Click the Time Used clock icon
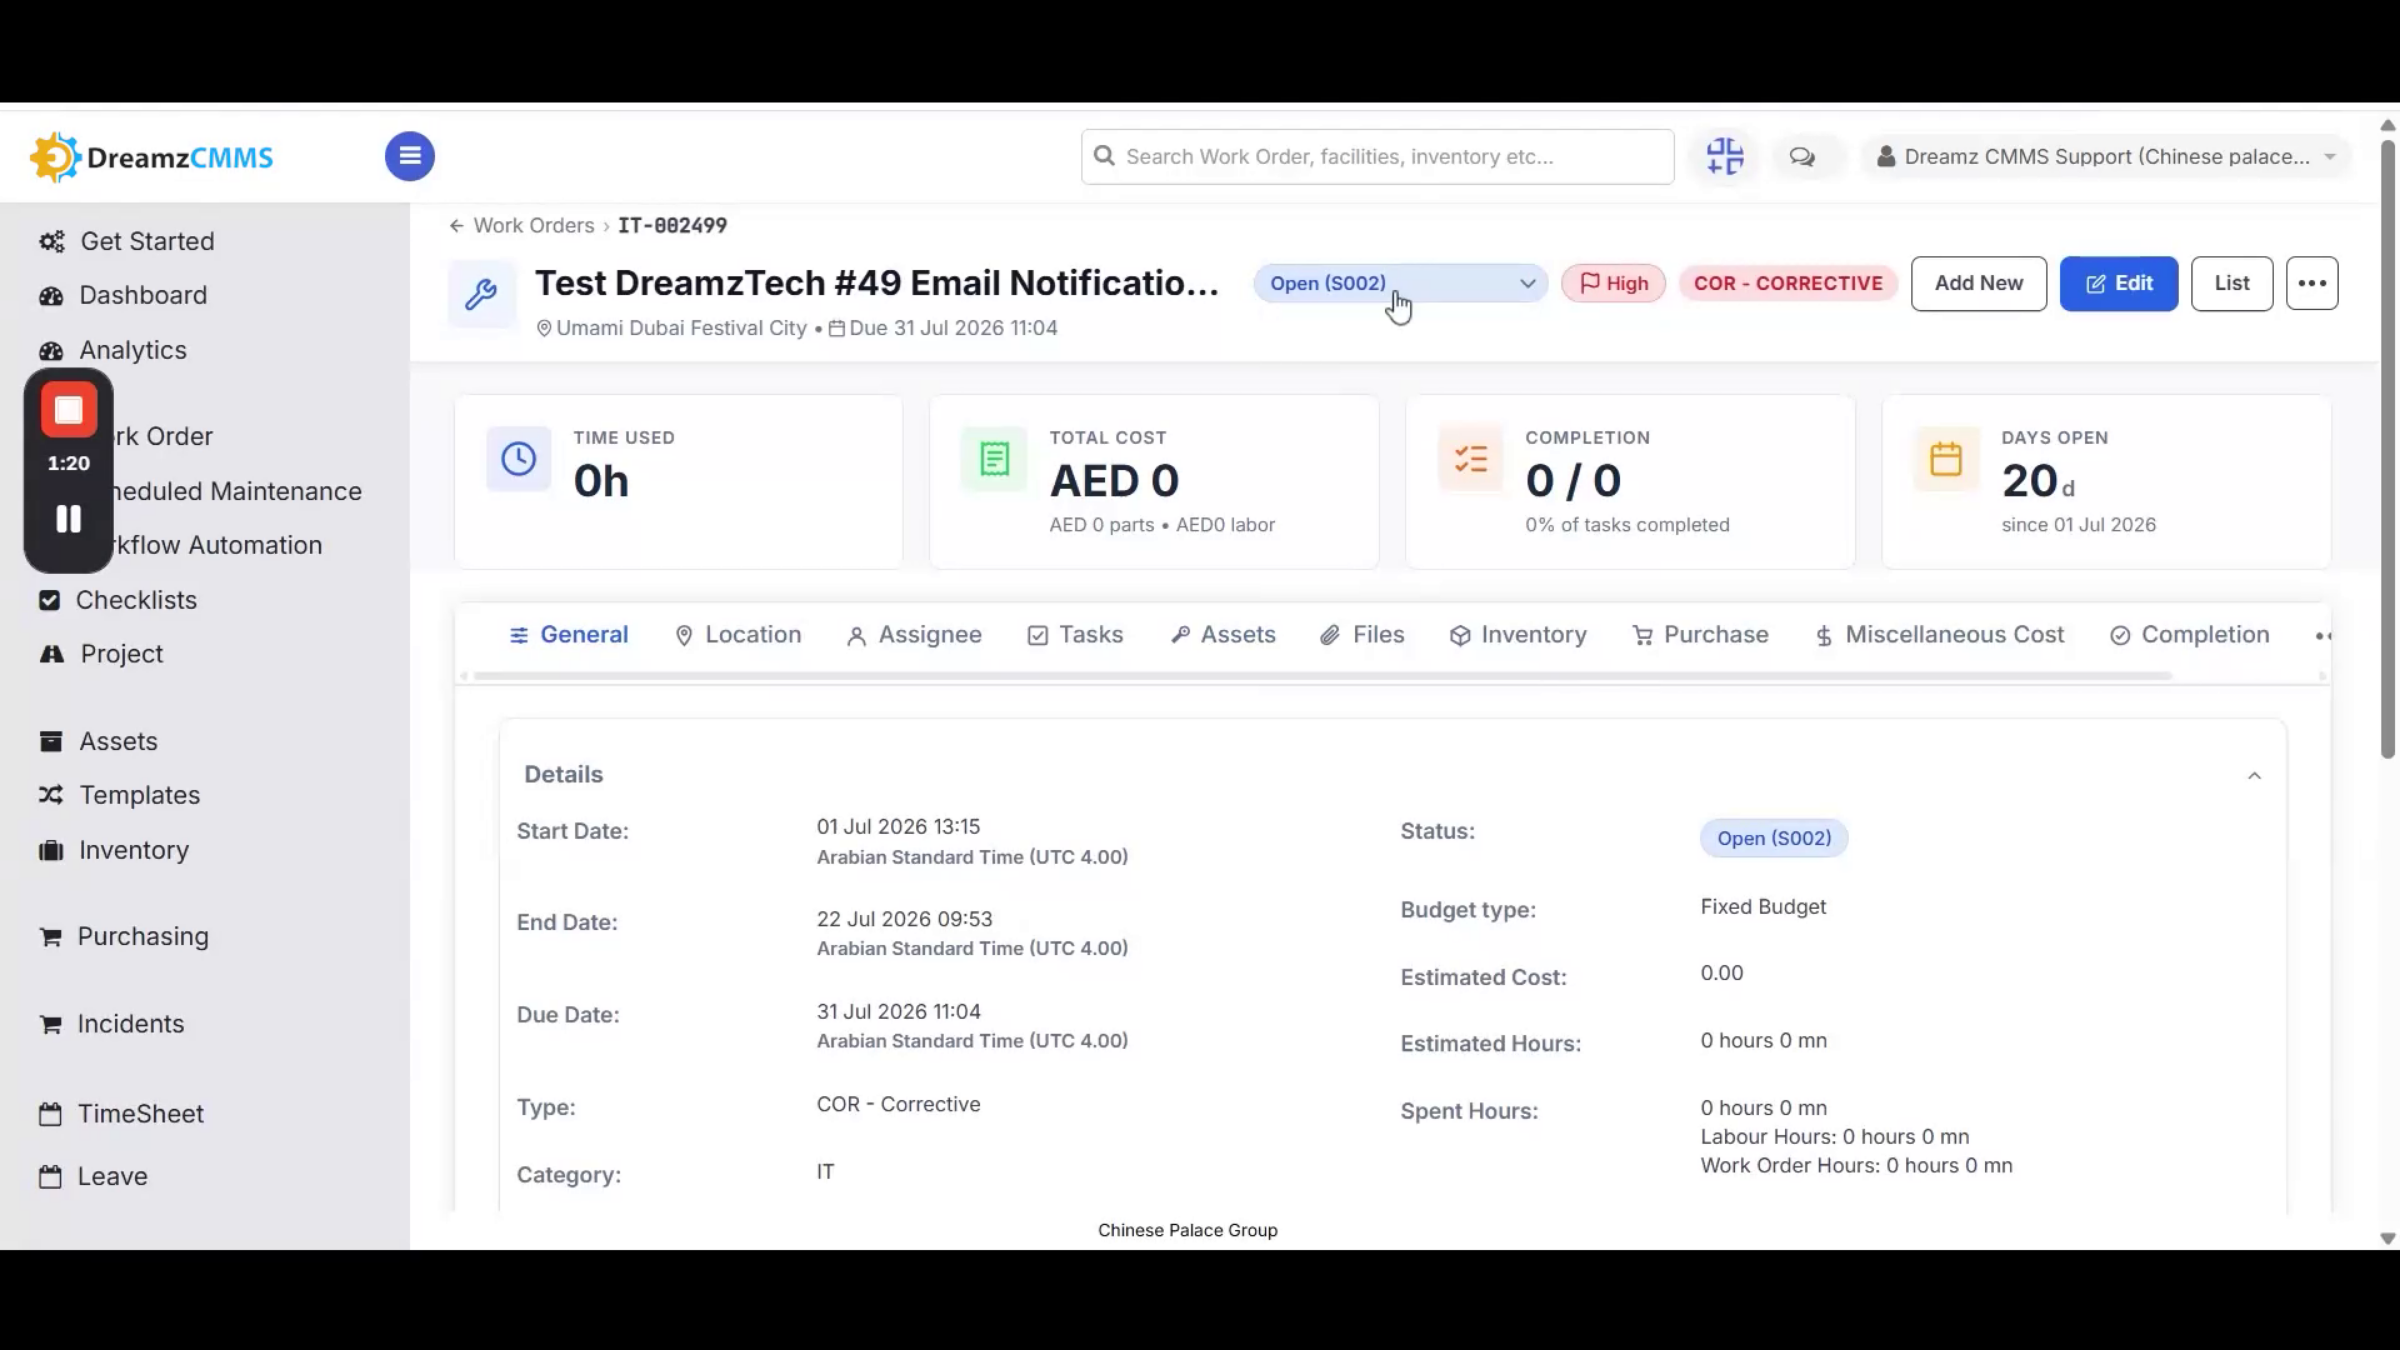2400x1350 pixels. [x=518, y=459]
